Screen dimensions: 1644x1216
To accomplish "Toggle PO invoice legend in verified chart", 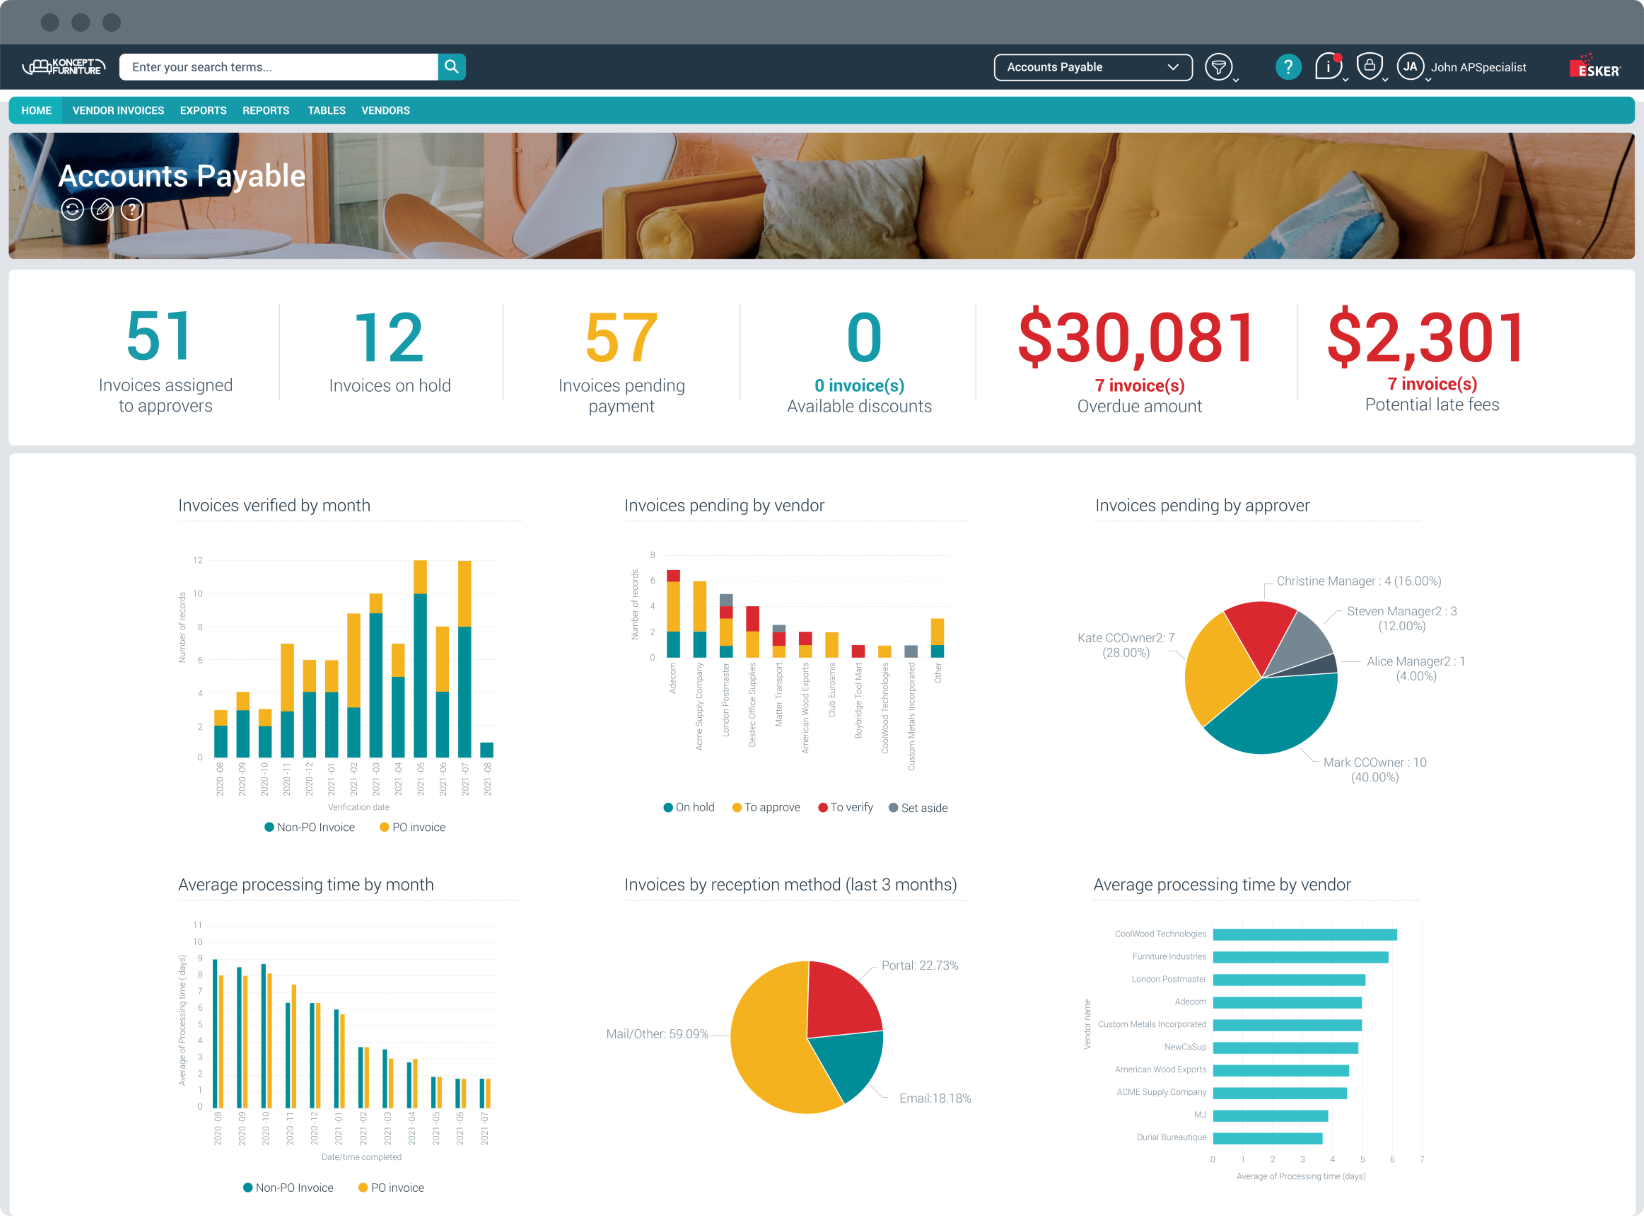I will click(413, 828).
